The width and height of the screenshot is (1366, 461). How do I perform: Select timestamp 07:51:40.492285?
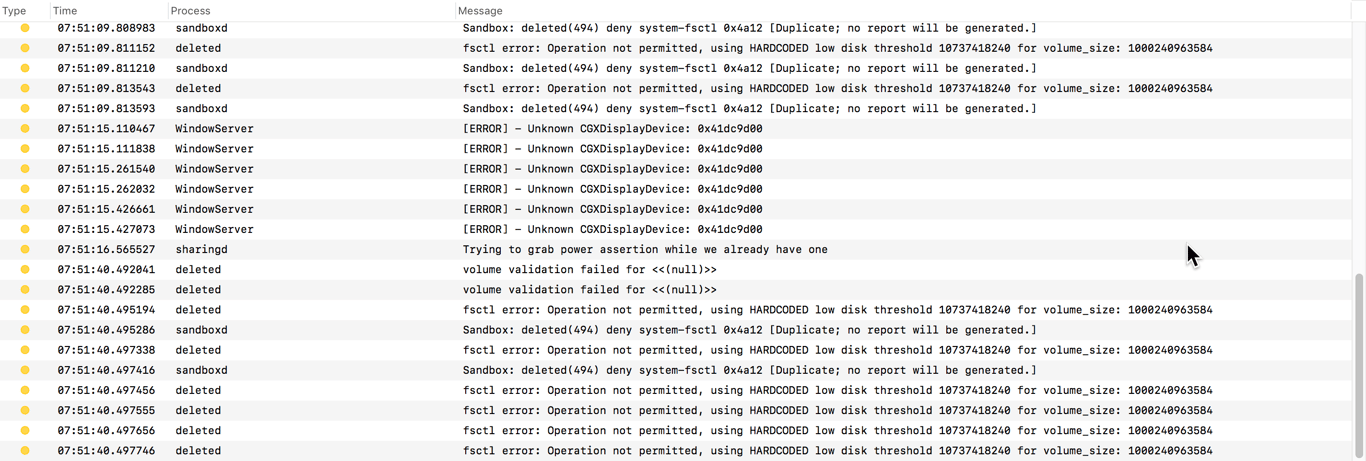pos(106,290)
